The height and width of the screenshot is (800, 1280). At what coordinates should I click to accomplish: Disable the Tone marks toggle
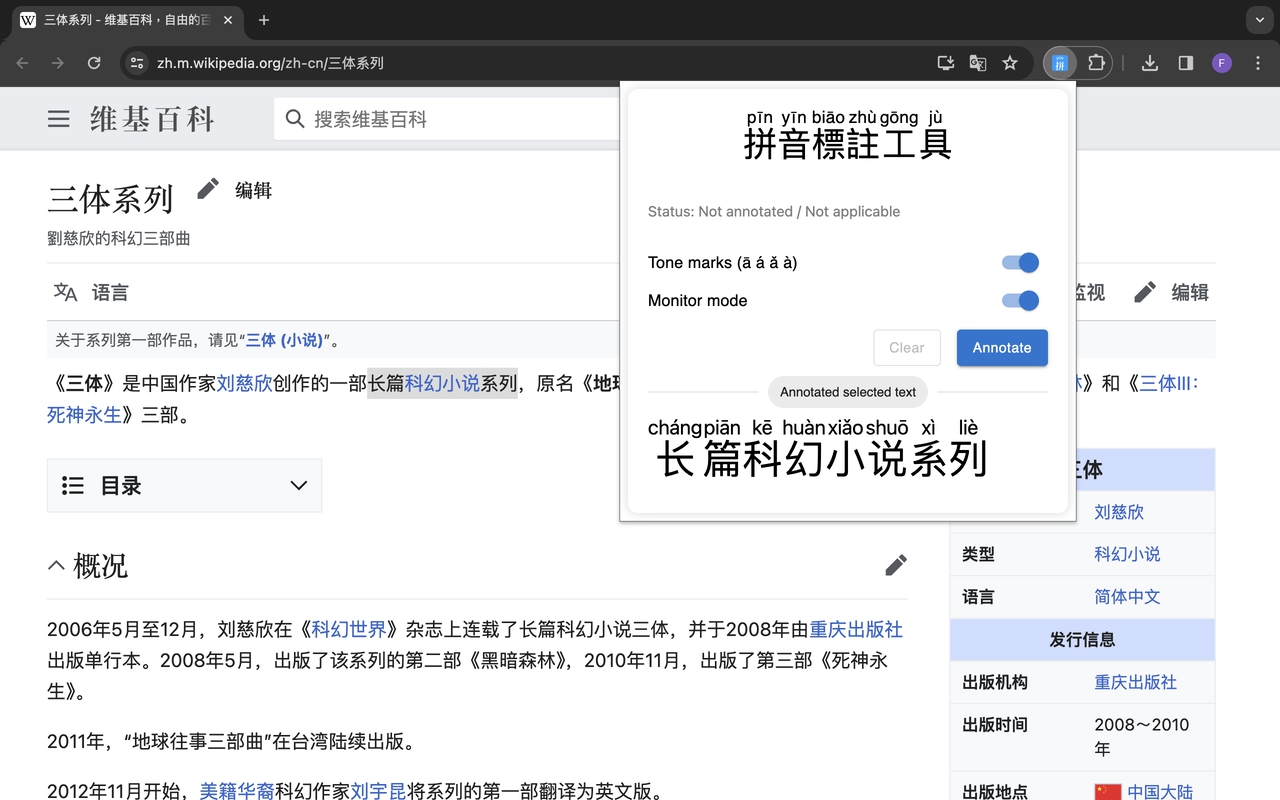pyautogui.click(x=1019, y=262)
